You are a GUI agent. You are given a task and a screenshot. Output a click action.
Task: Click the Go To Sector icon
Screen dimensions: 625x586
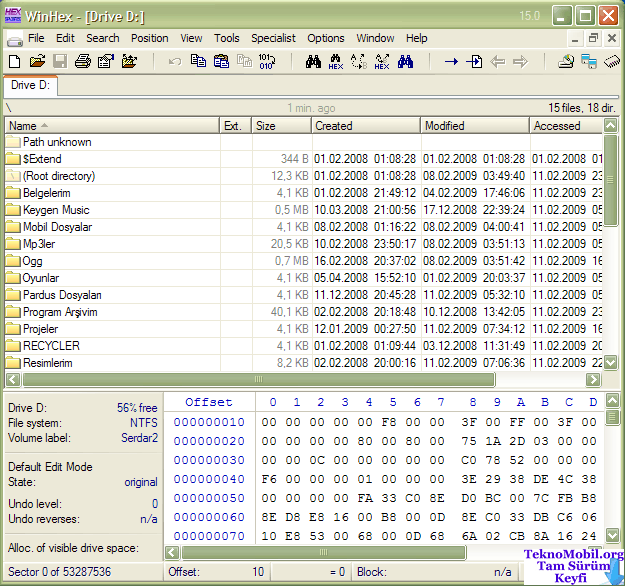click(x=474, y=62)
